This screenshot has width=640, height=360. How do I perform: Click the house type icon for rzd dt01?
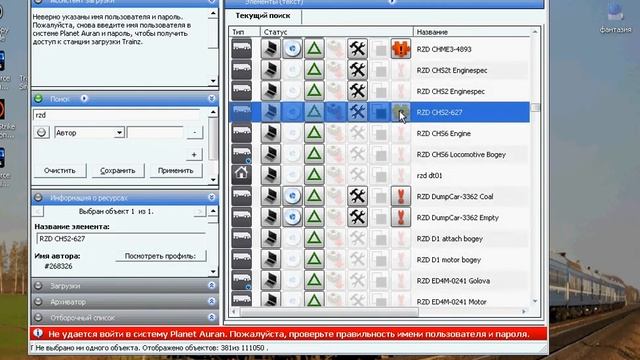242,175
